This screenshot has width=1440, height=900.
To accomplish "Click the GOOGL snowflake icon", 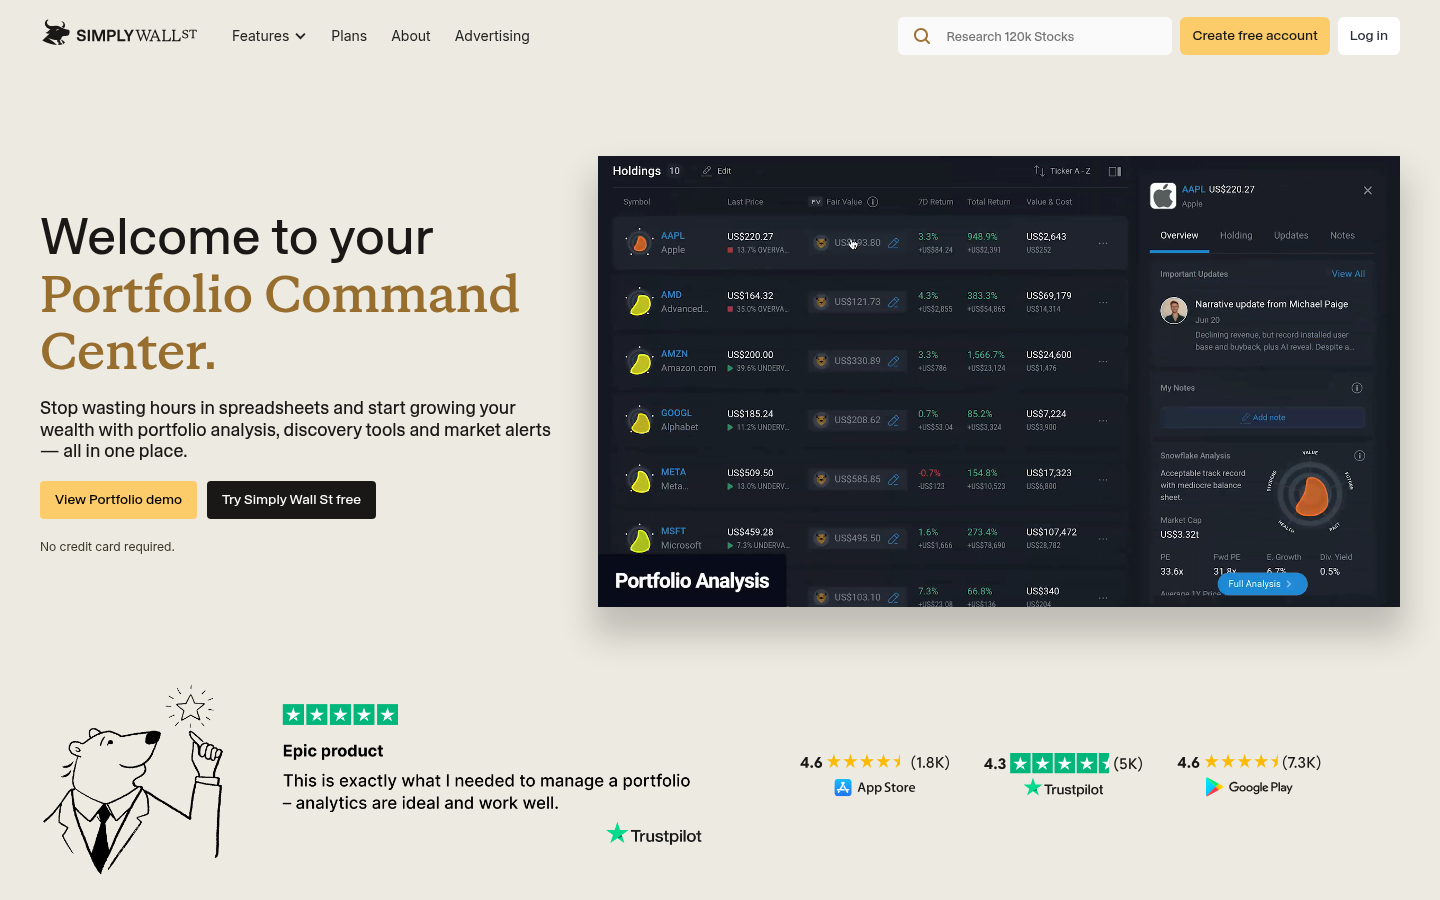I will [x=638, y=420].
